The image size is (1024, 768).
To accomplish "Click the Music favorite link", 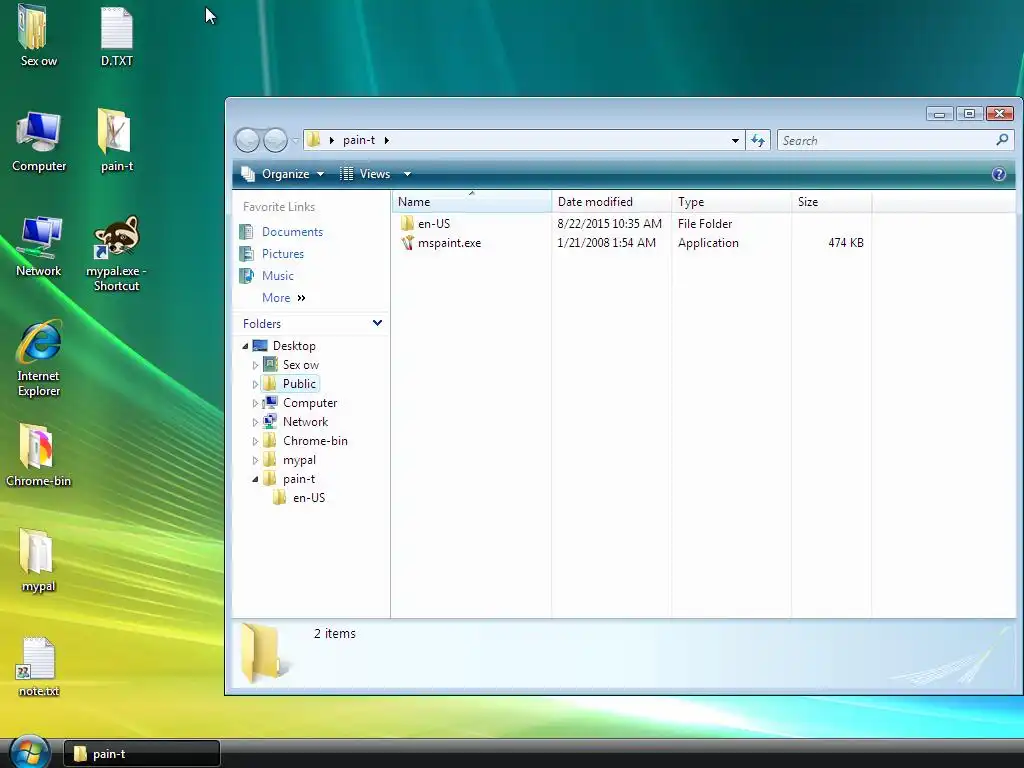I will [278, 276].
